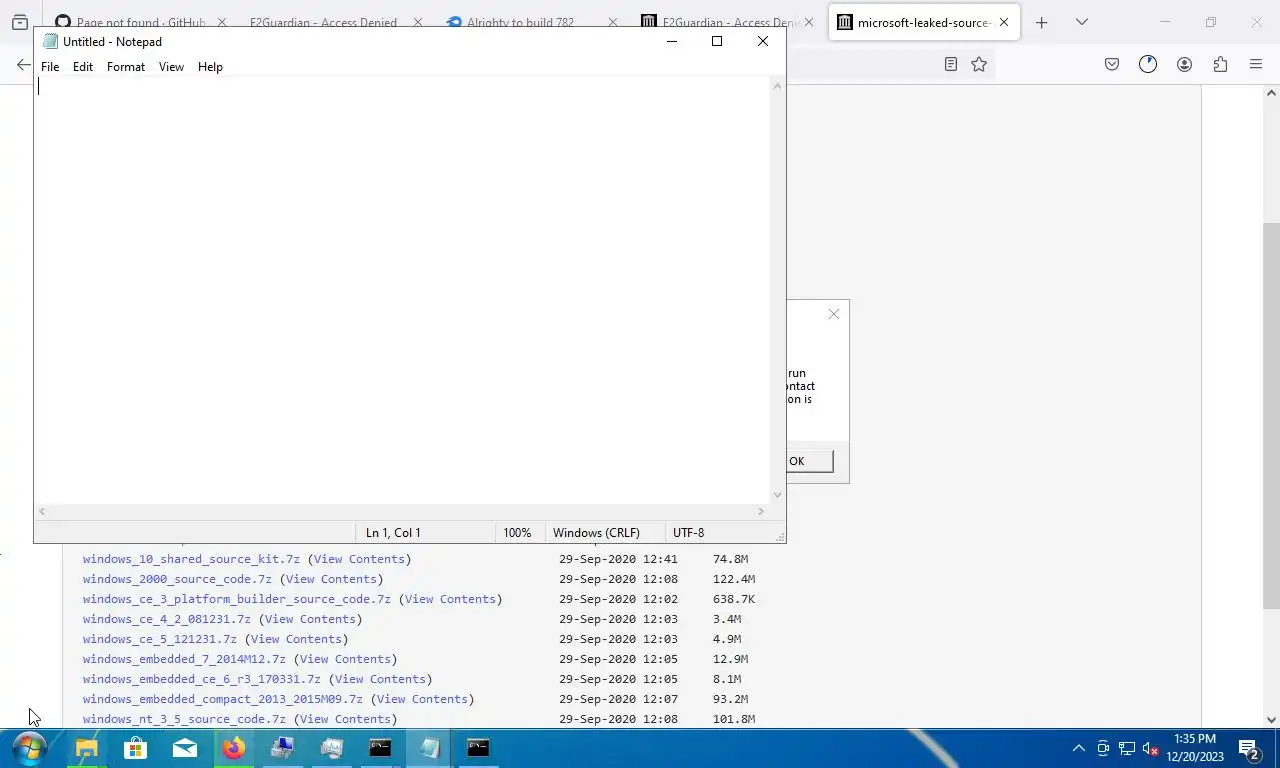Open windows_ce_4_2_081231.7z link

pos(167,619)
